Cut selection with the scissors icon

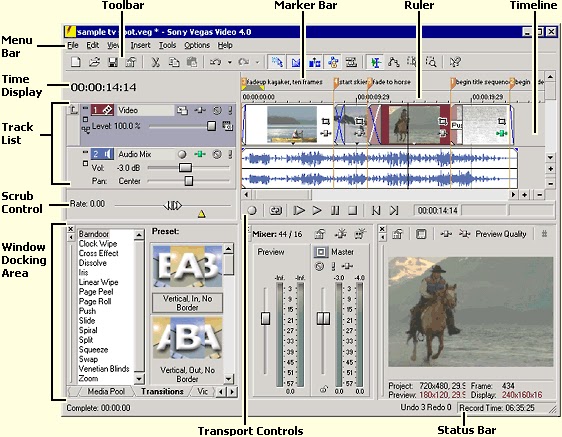point(155,62)
